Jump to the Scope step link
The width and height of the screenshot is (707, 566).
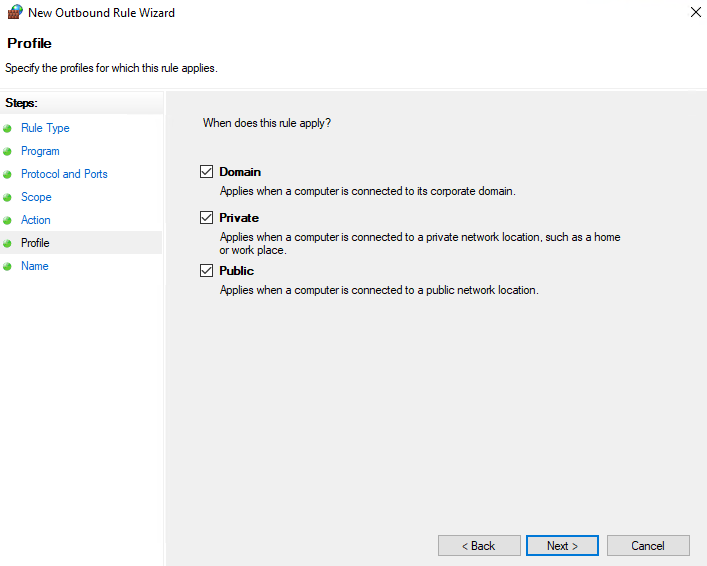click(x=36, y=197)
